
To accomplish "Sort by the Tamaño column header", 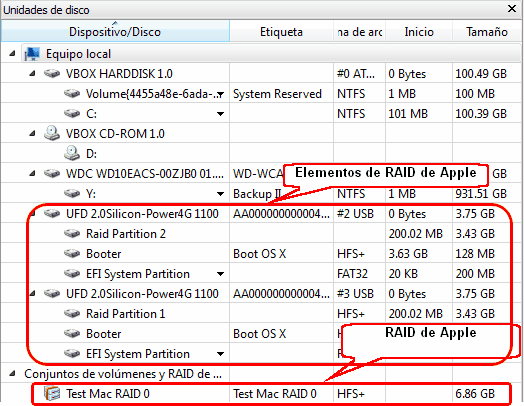I will tap(487, 32).
